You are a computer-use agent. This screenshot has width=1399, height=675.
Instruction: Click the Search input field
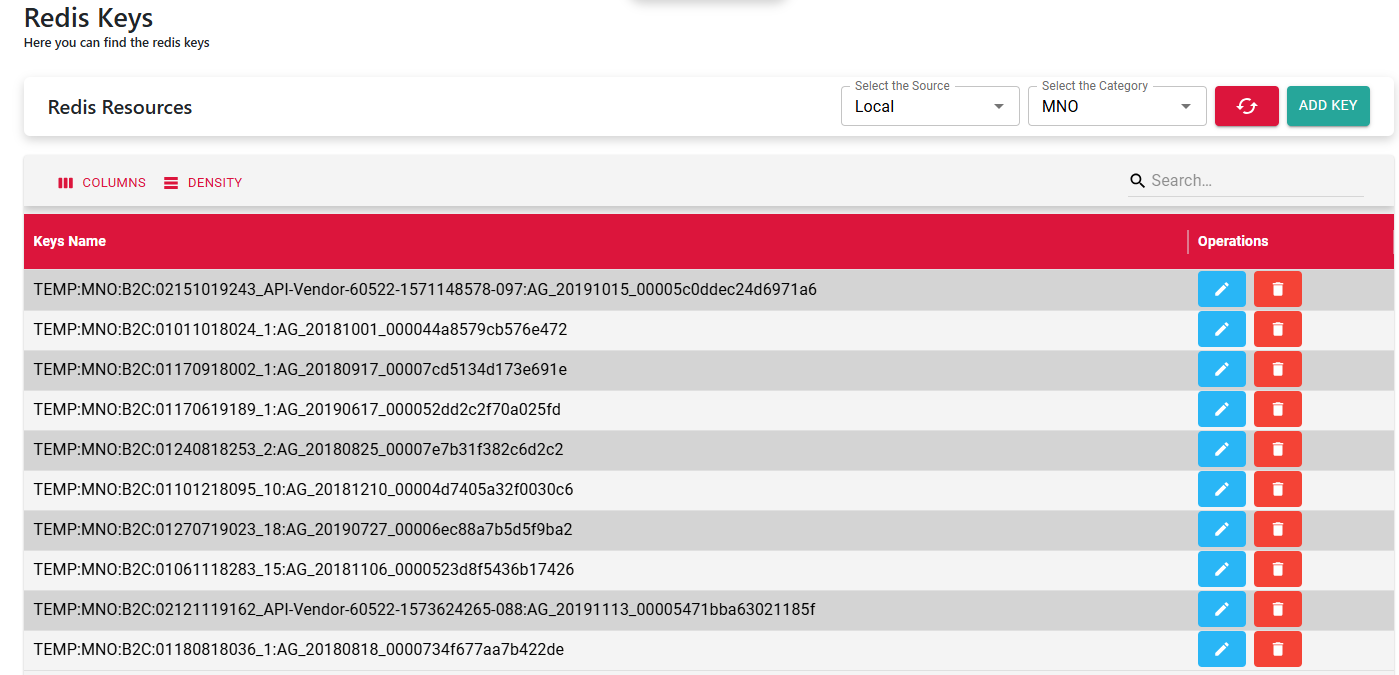[1256, 181]
